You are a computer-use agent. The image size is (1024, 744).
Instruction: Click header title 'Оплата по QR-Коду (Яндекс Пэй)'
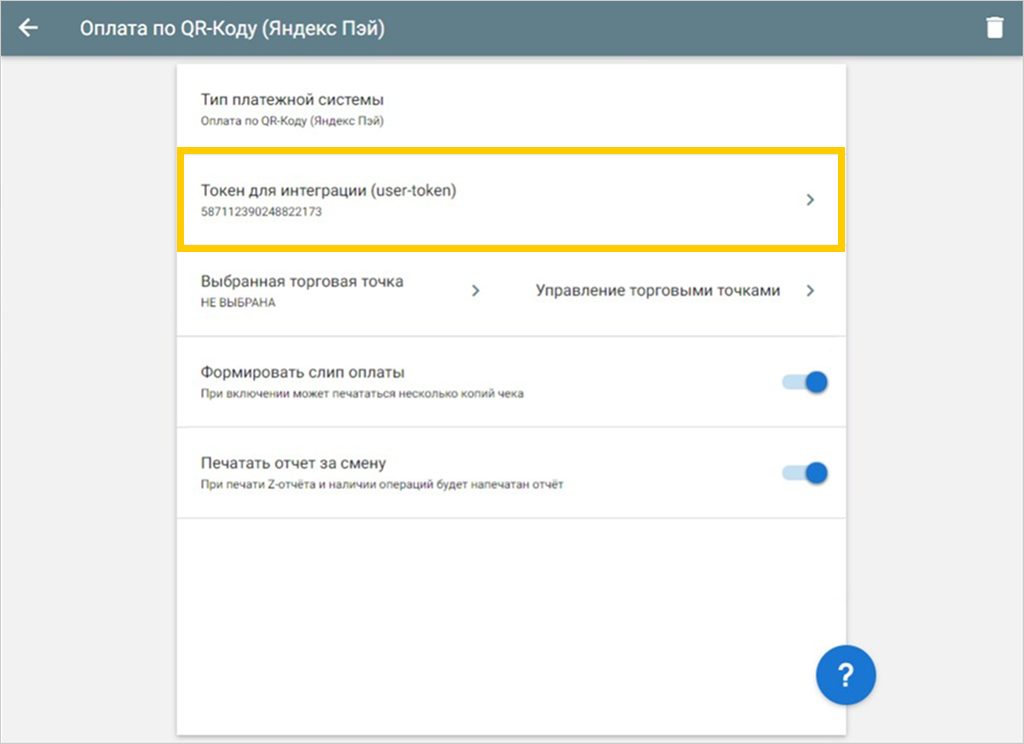coord(232,28)
